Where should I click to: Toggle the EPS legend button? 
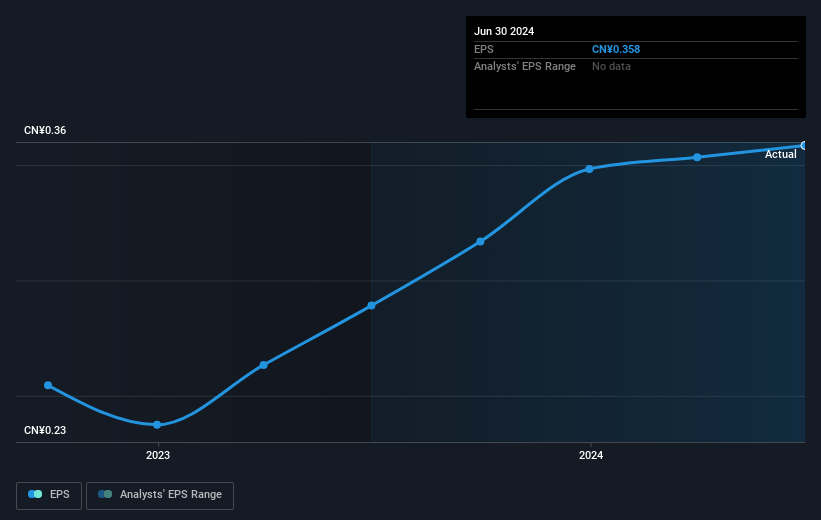coord(49,495)
